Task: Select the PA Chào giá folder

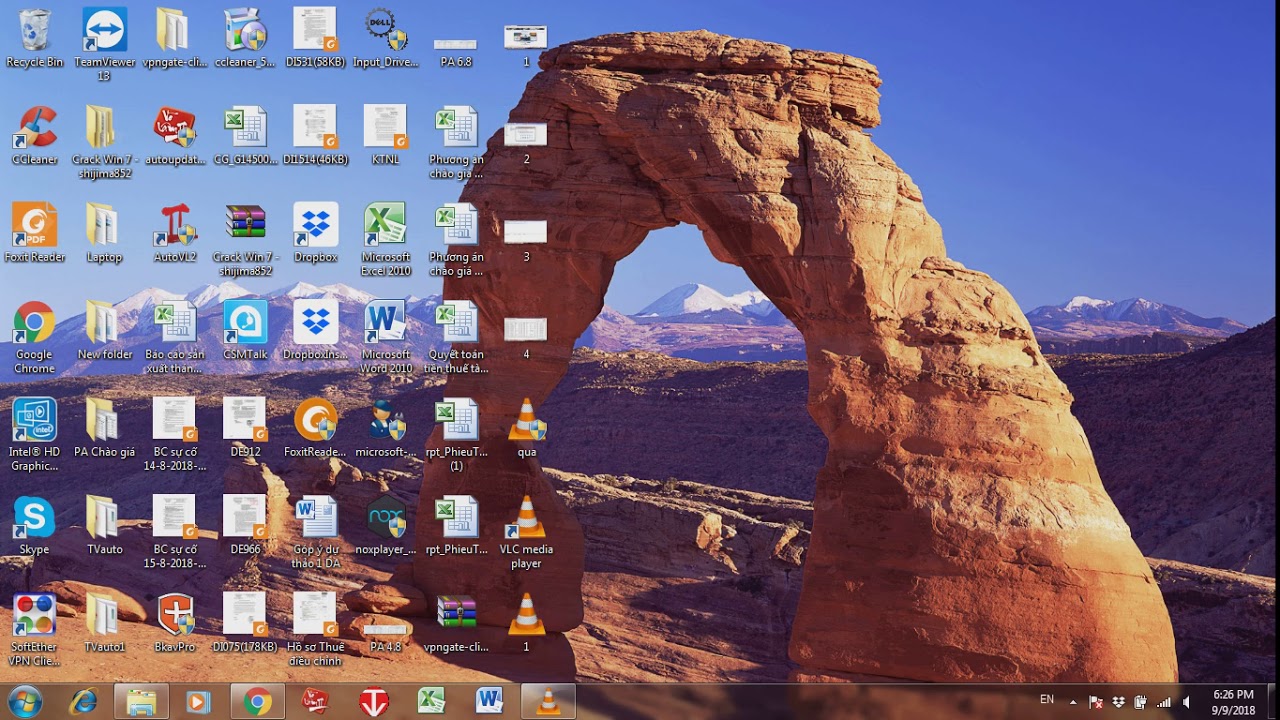Action: pyautogui.click(x=104, y=428)
